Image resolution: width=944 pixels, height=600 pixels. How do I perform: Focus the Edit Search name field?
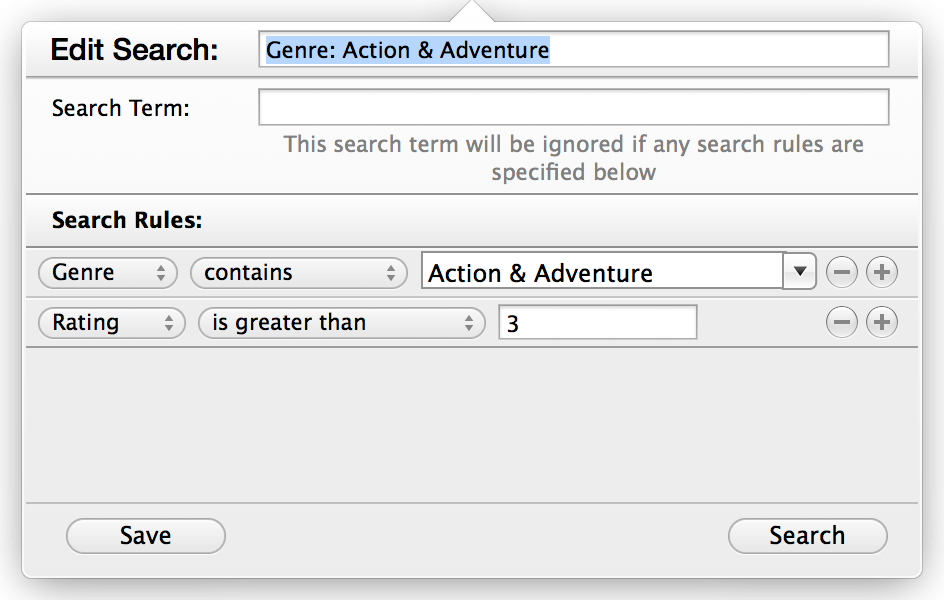[x=573, y=50]
